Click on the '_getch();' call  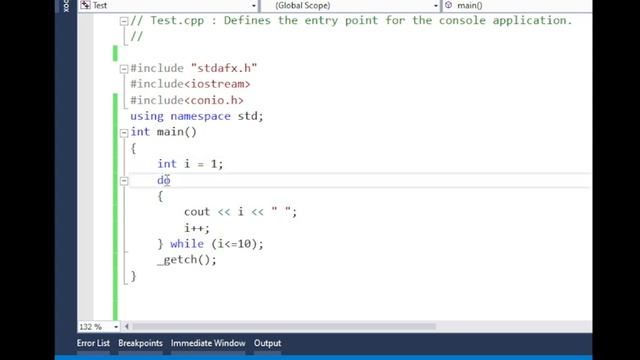tap(187, 260)
